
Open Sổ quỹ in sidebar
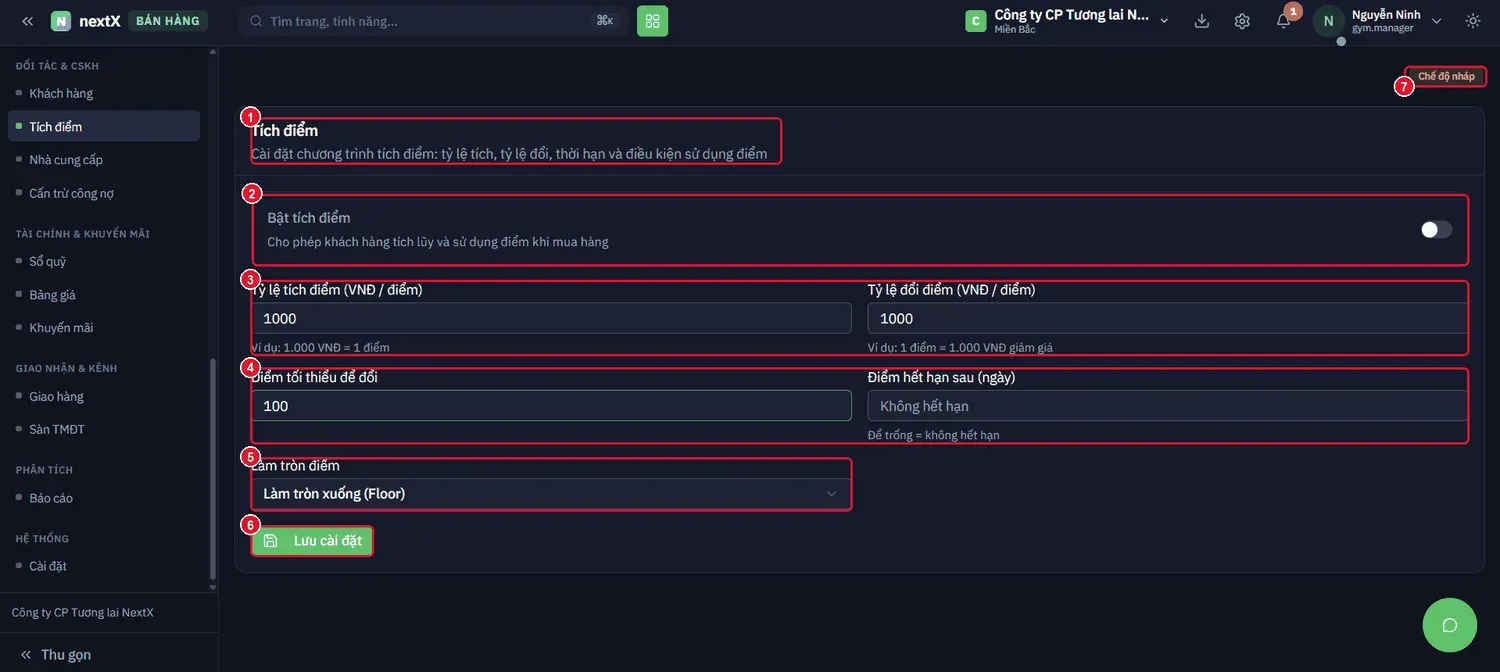coord(104,261)
